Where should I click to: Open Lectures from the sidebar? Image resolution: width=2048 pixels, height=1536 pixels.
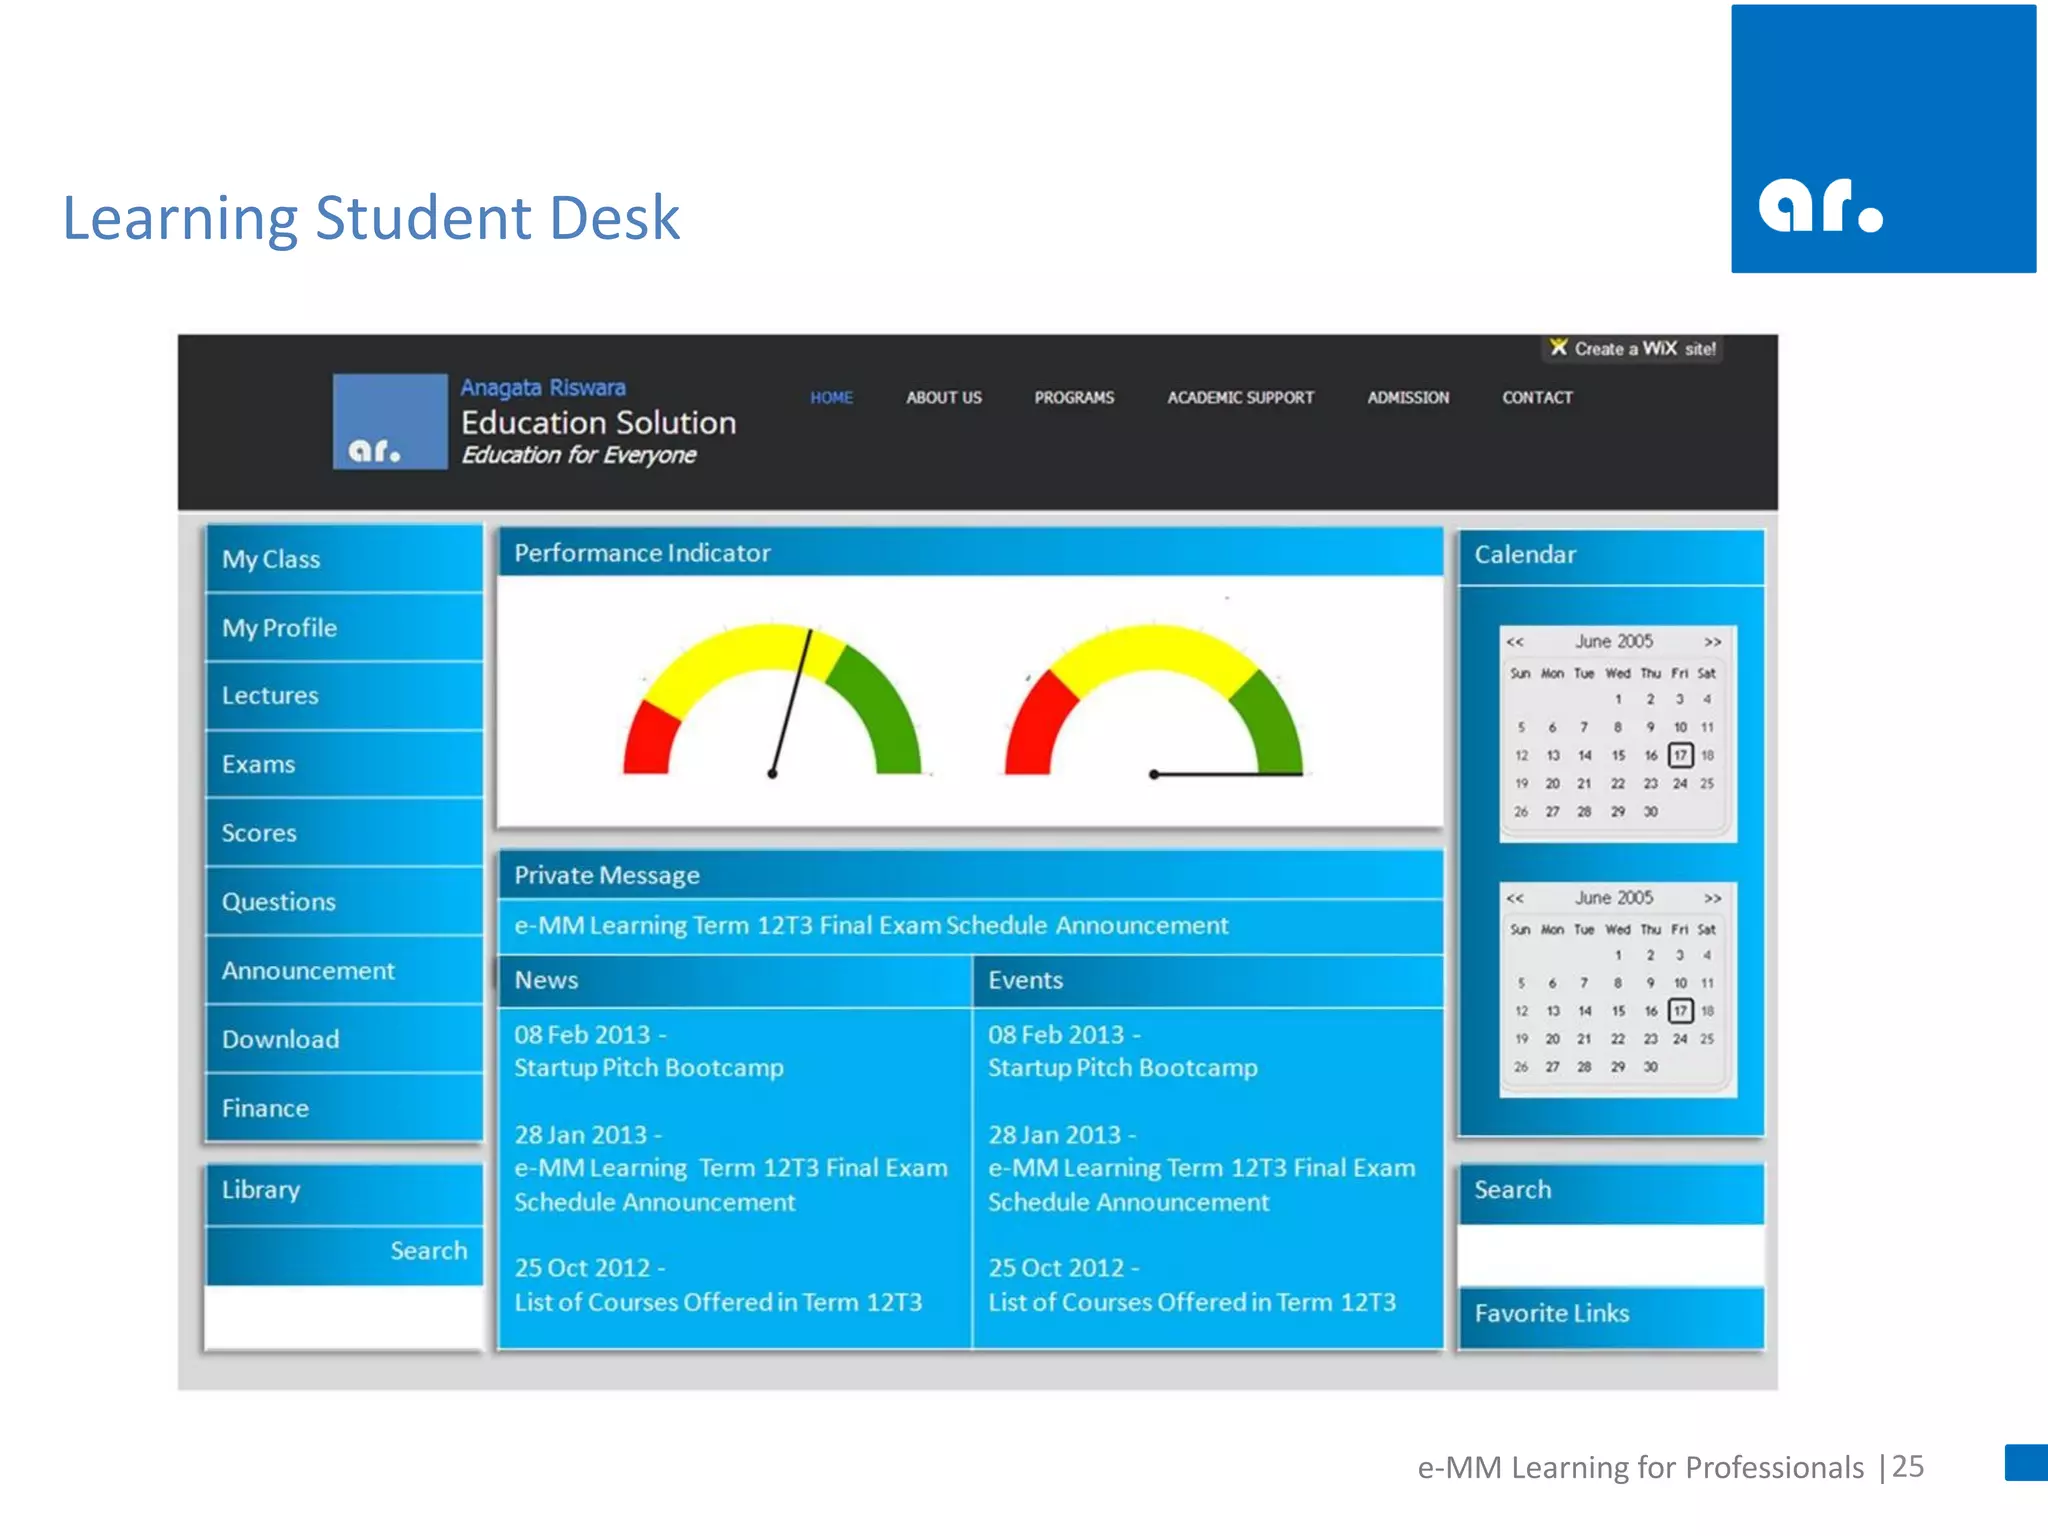click(x=344, y=695)
